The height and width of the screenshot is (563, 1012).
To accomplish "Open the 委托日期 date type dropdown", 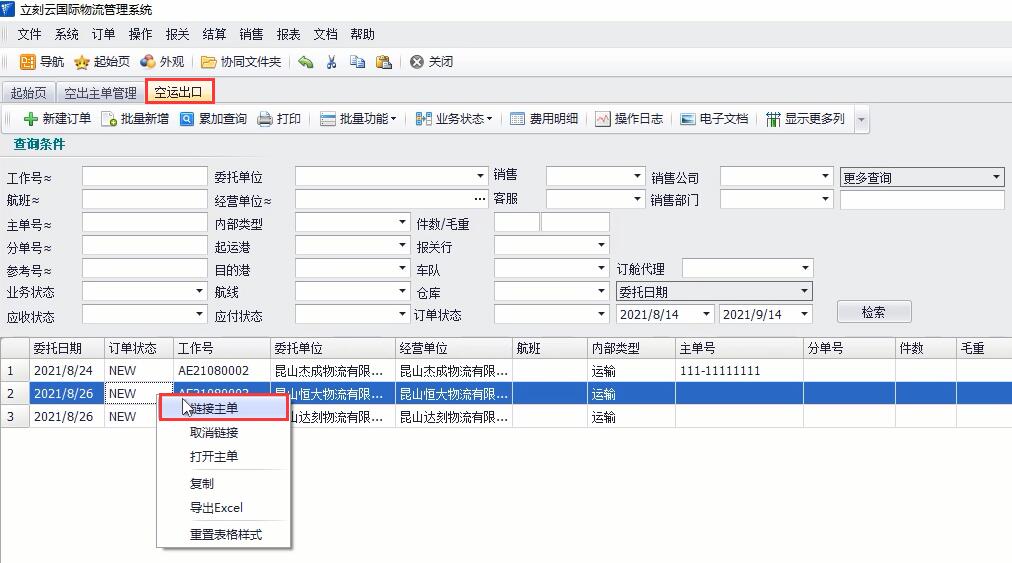I will pyautogui.click(x=714, y=292).
